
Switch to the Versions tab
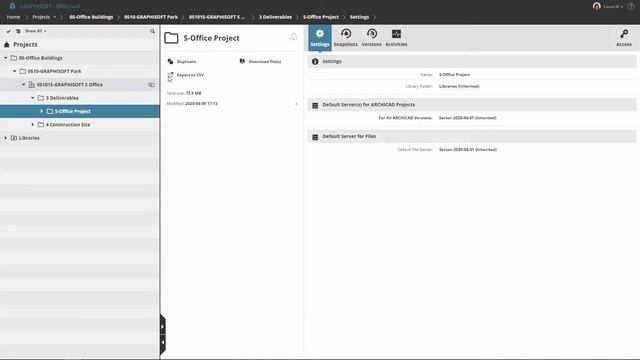[x=371, y=38]
